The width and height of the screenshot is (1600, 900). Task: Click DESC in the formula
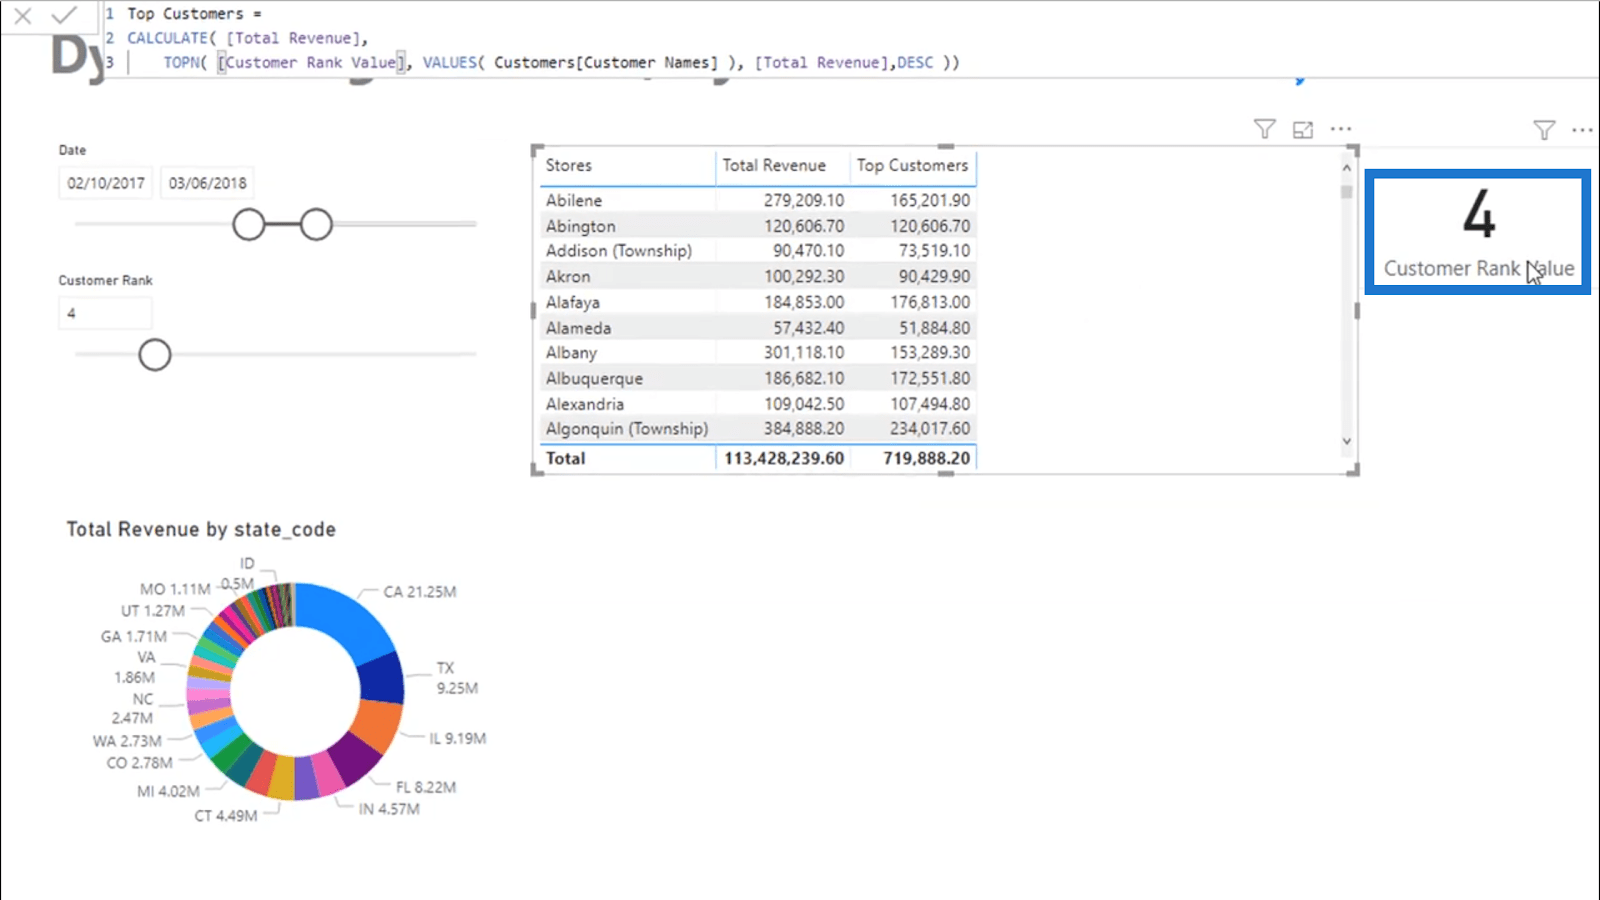(915, 62)
